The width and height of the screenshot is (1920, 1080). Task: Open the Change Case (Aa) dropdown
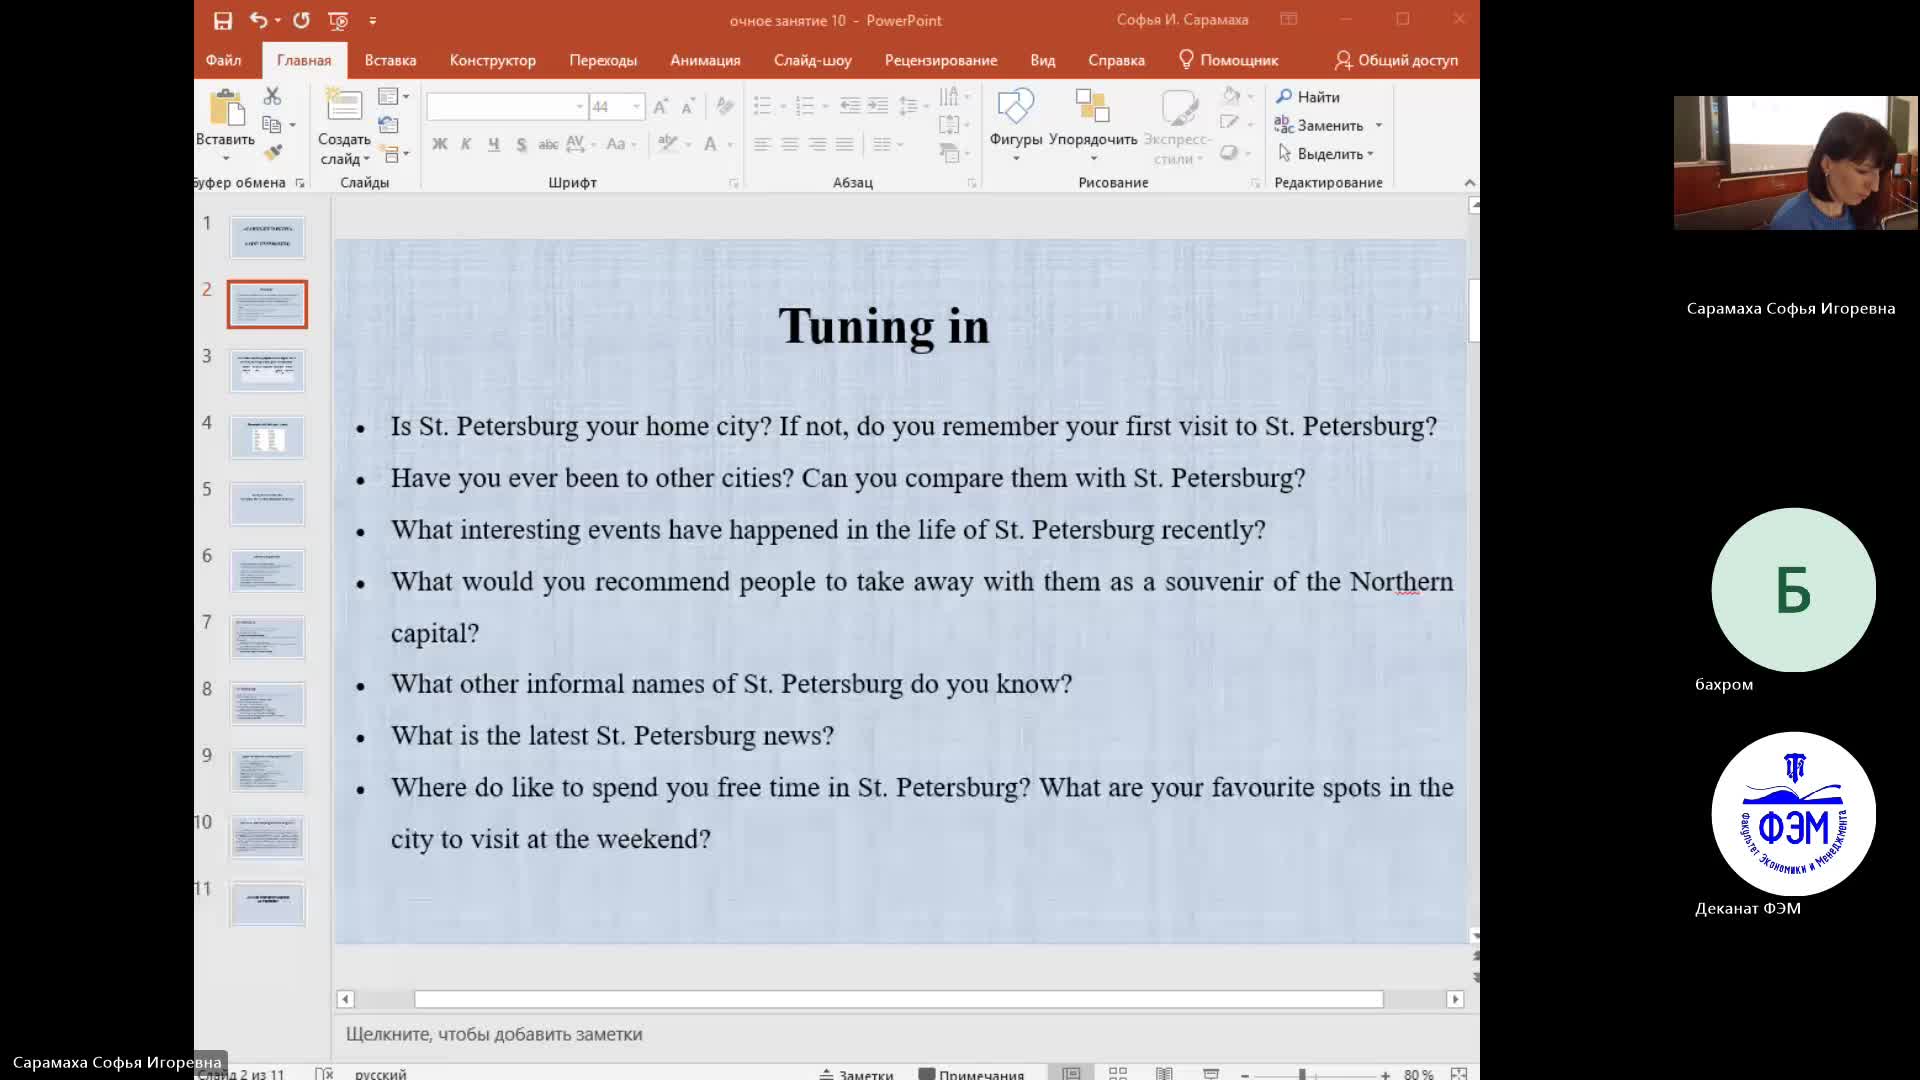pyautogui.click(x=621, y=144)
